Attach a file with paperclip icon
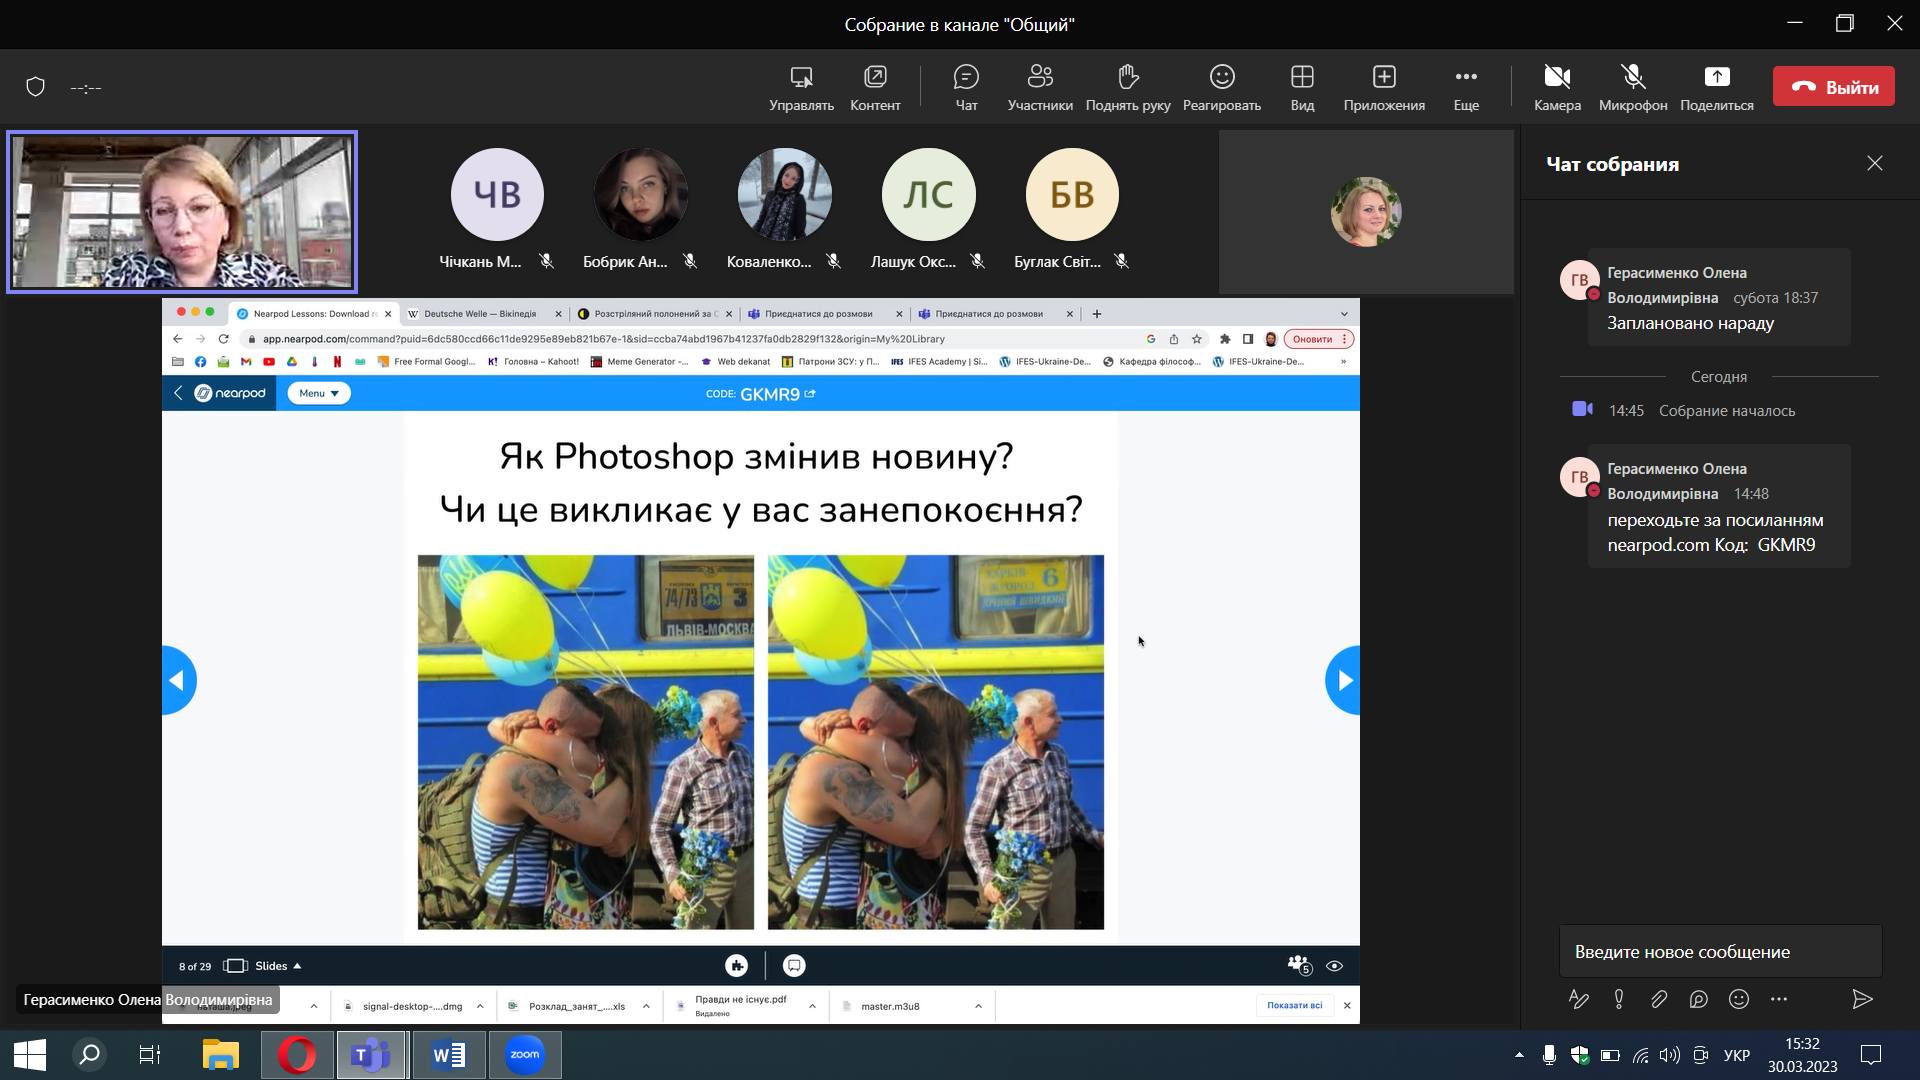The width and height of the screenshot is (1920, 1080). pos(1659,999)
